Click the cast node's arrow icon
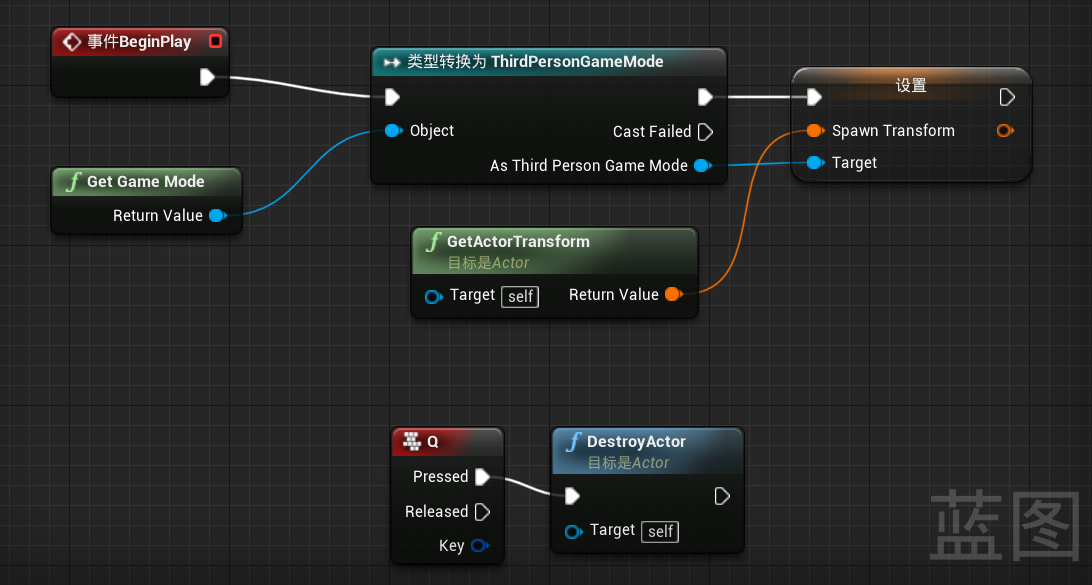This screenshot has height=585, width=1092. pyautogui.click(x=392, y=63)
